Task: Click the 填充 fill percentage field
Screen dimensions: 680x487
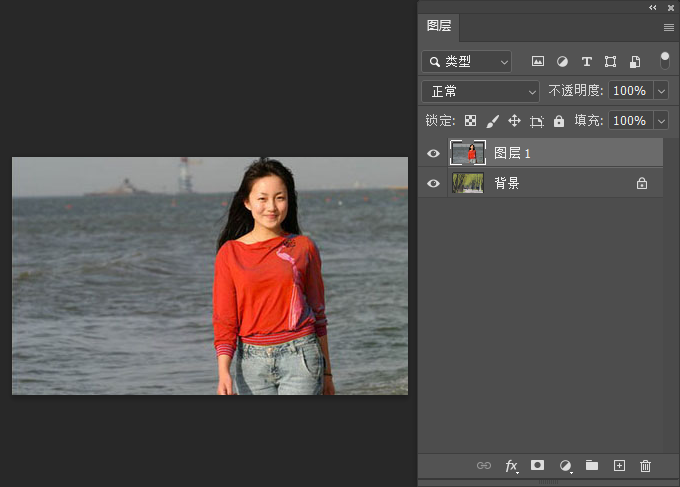Action: click(629, 121)
